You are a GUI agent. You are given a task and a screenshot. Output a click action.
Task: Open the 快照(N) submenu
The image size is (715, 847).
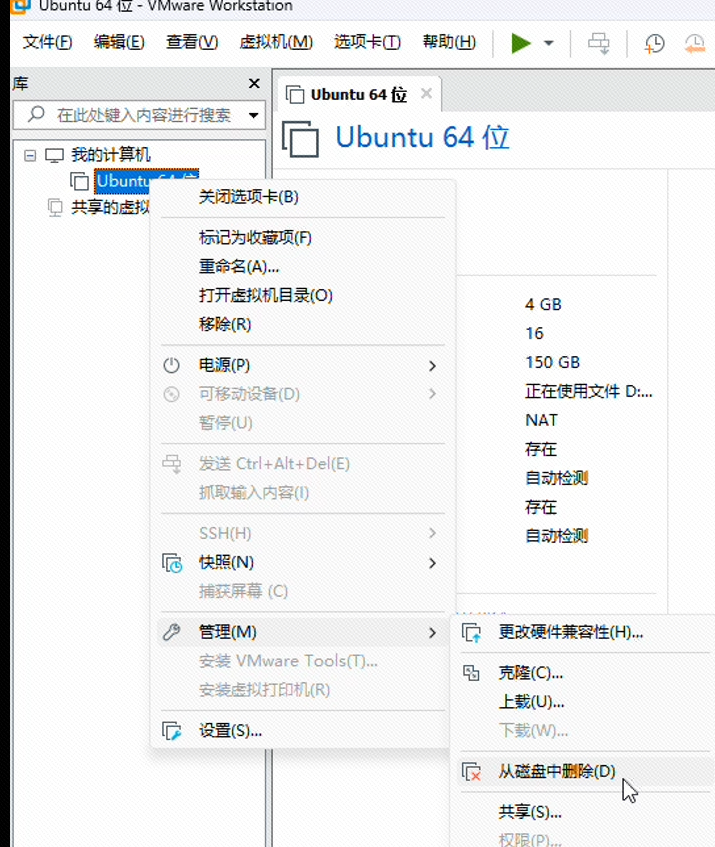(302, 562)
